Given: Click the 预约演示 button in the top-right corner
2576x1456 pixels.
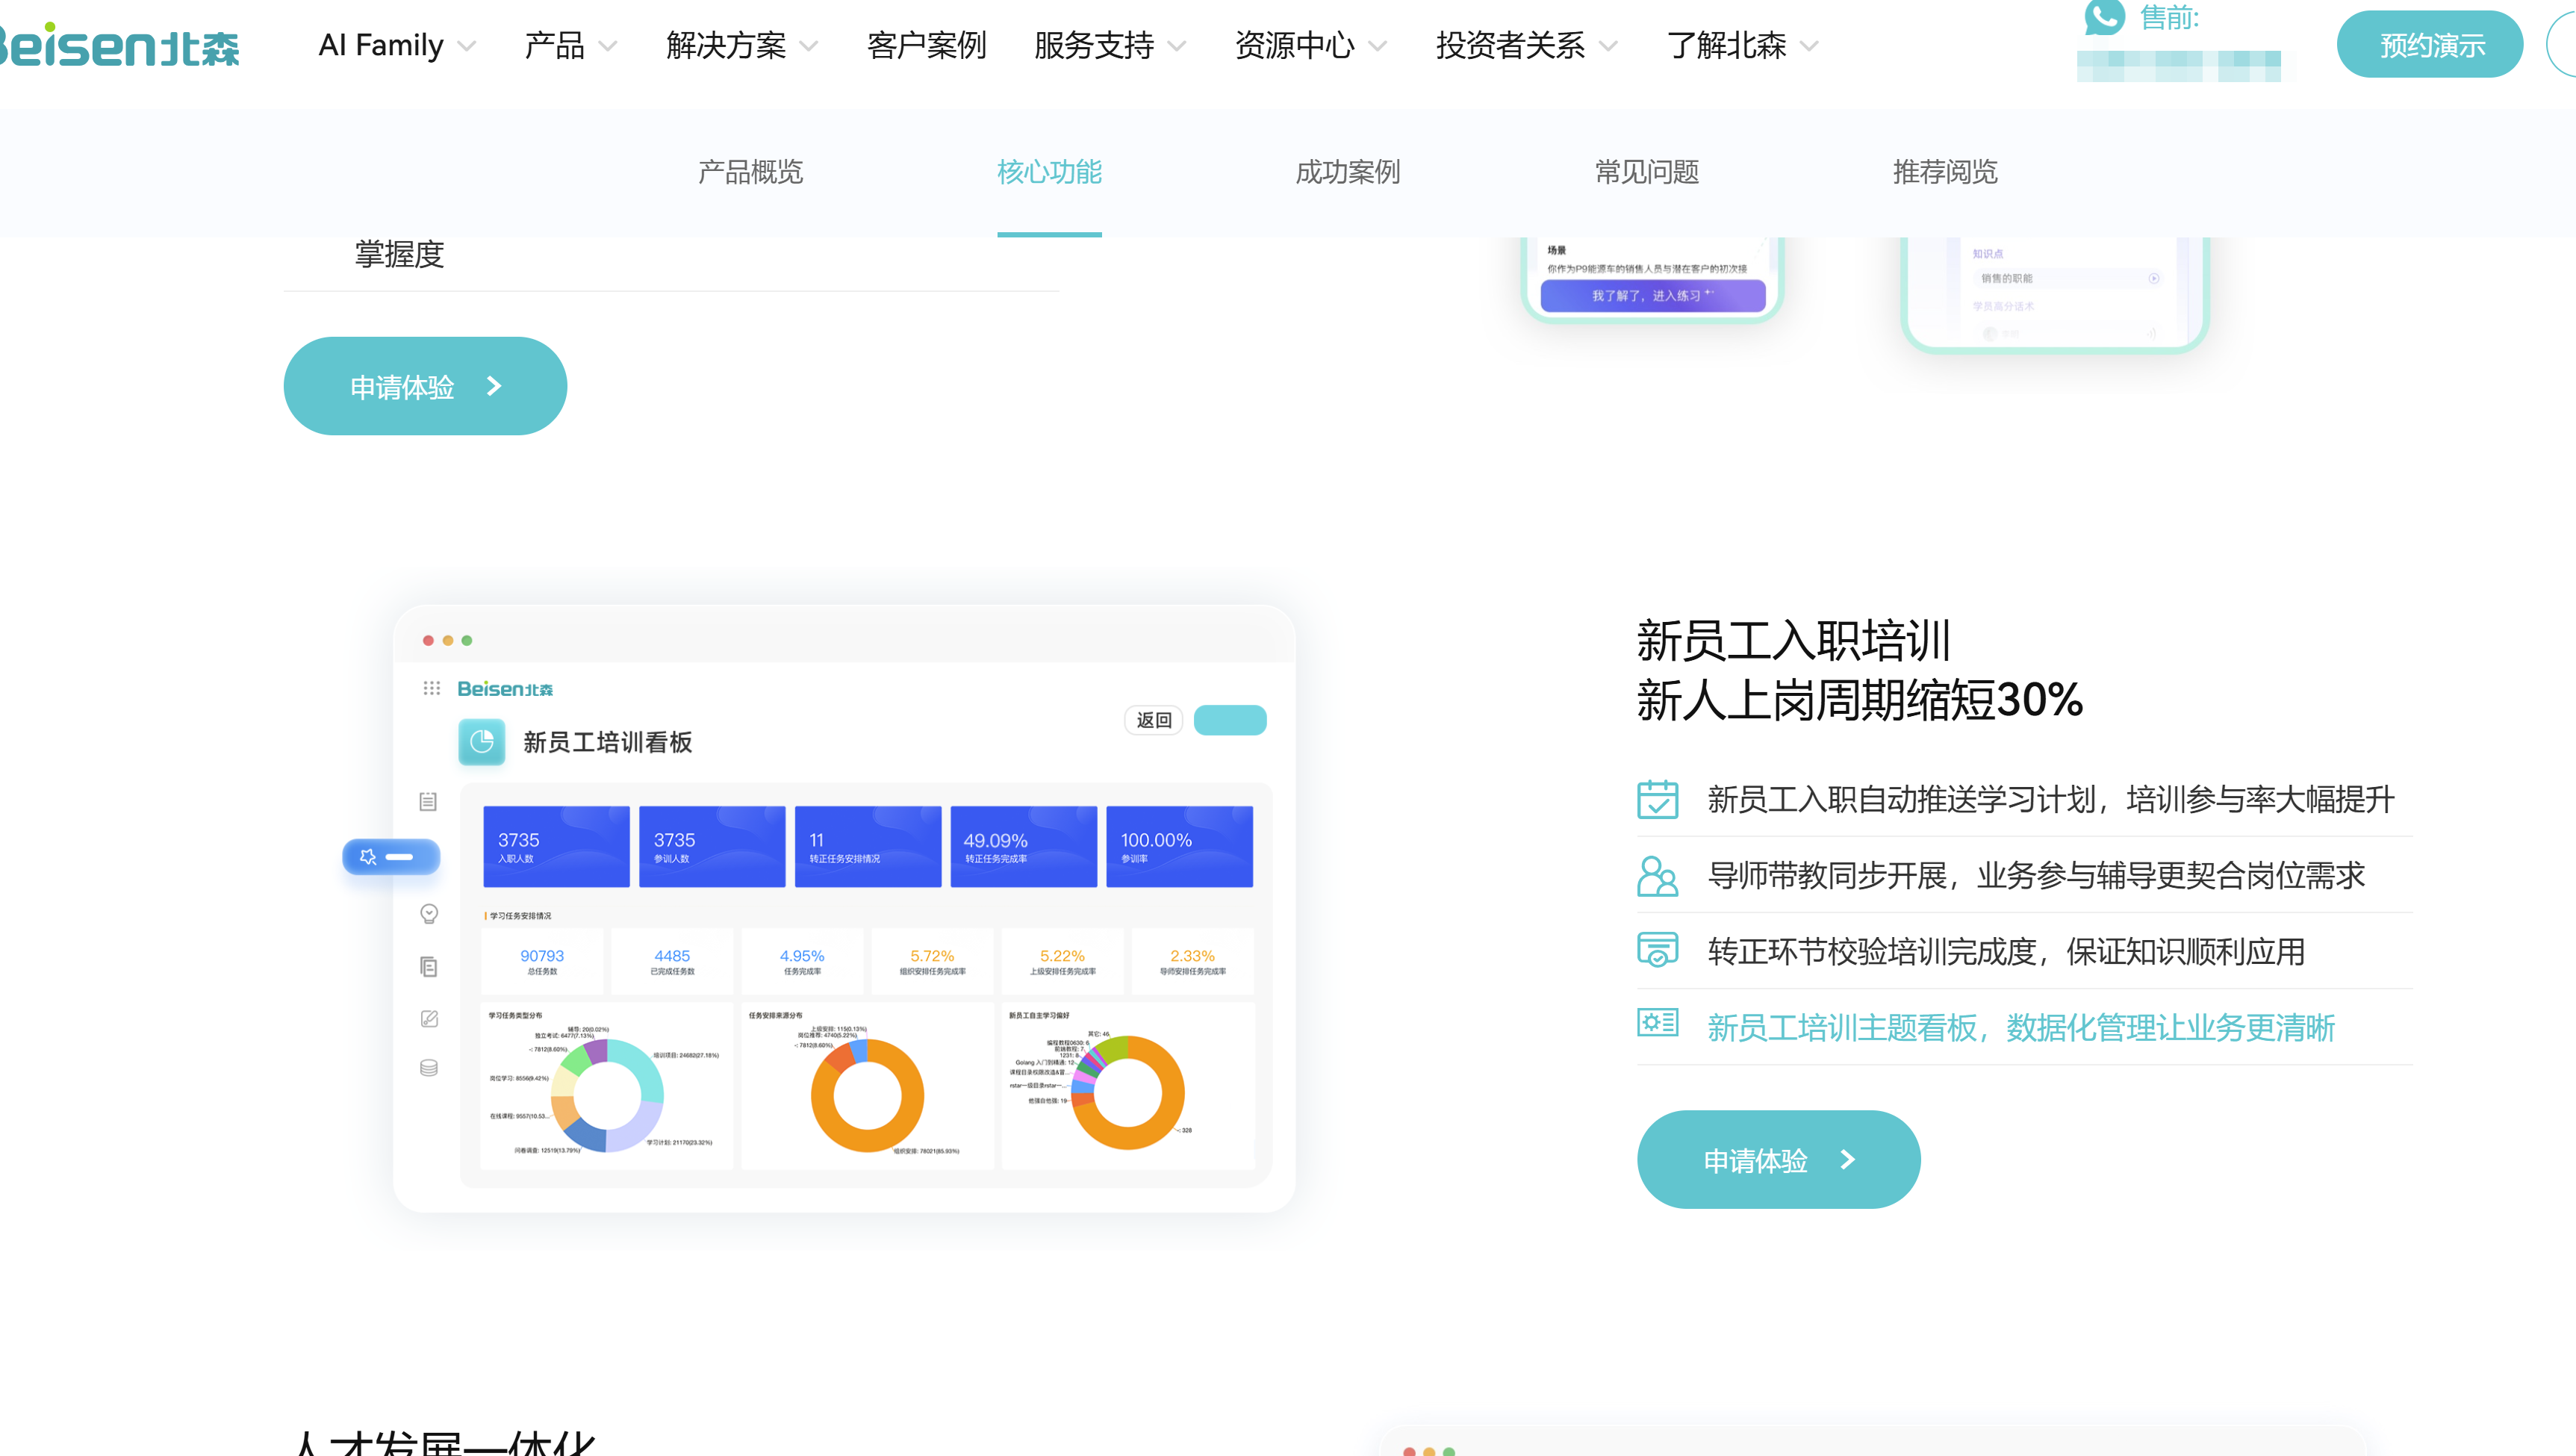Looking at the screenshot, I should [x=2430, y=43].
